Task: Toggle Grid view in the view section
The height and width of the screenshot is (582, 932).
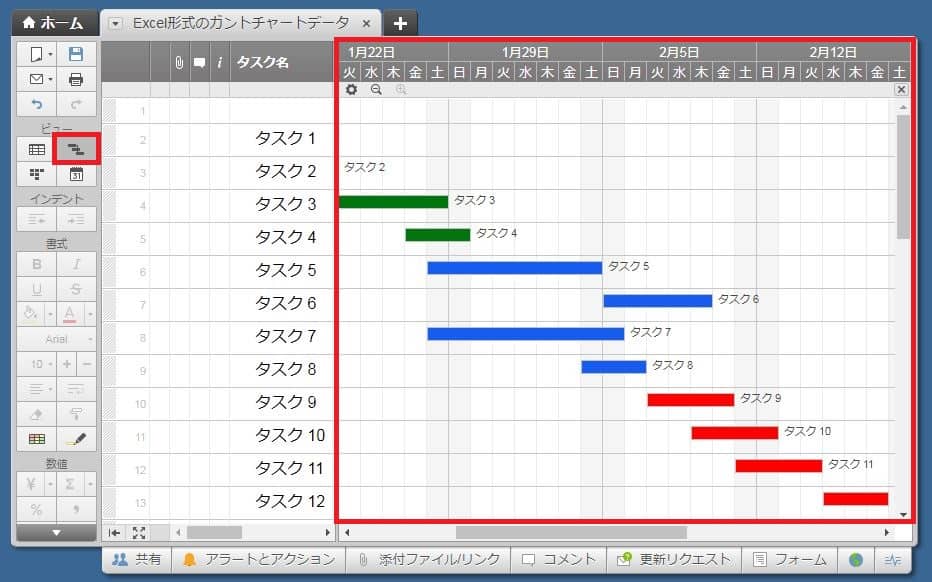Action: [x=37, y=149]
